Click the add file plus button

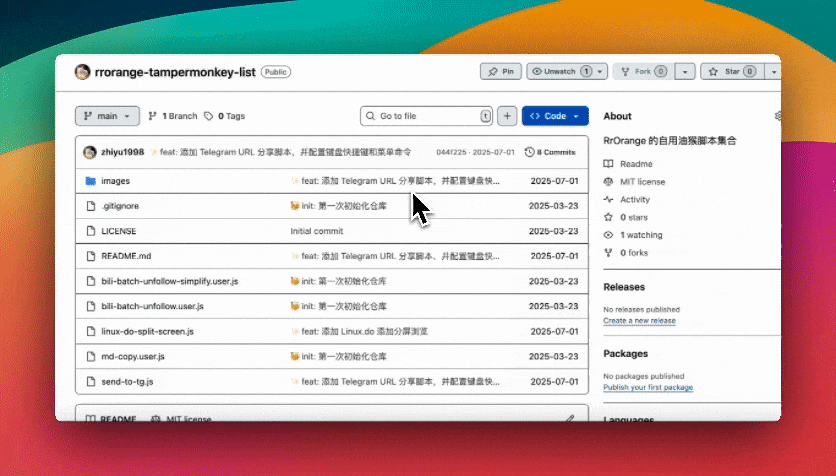coord(507,116)
